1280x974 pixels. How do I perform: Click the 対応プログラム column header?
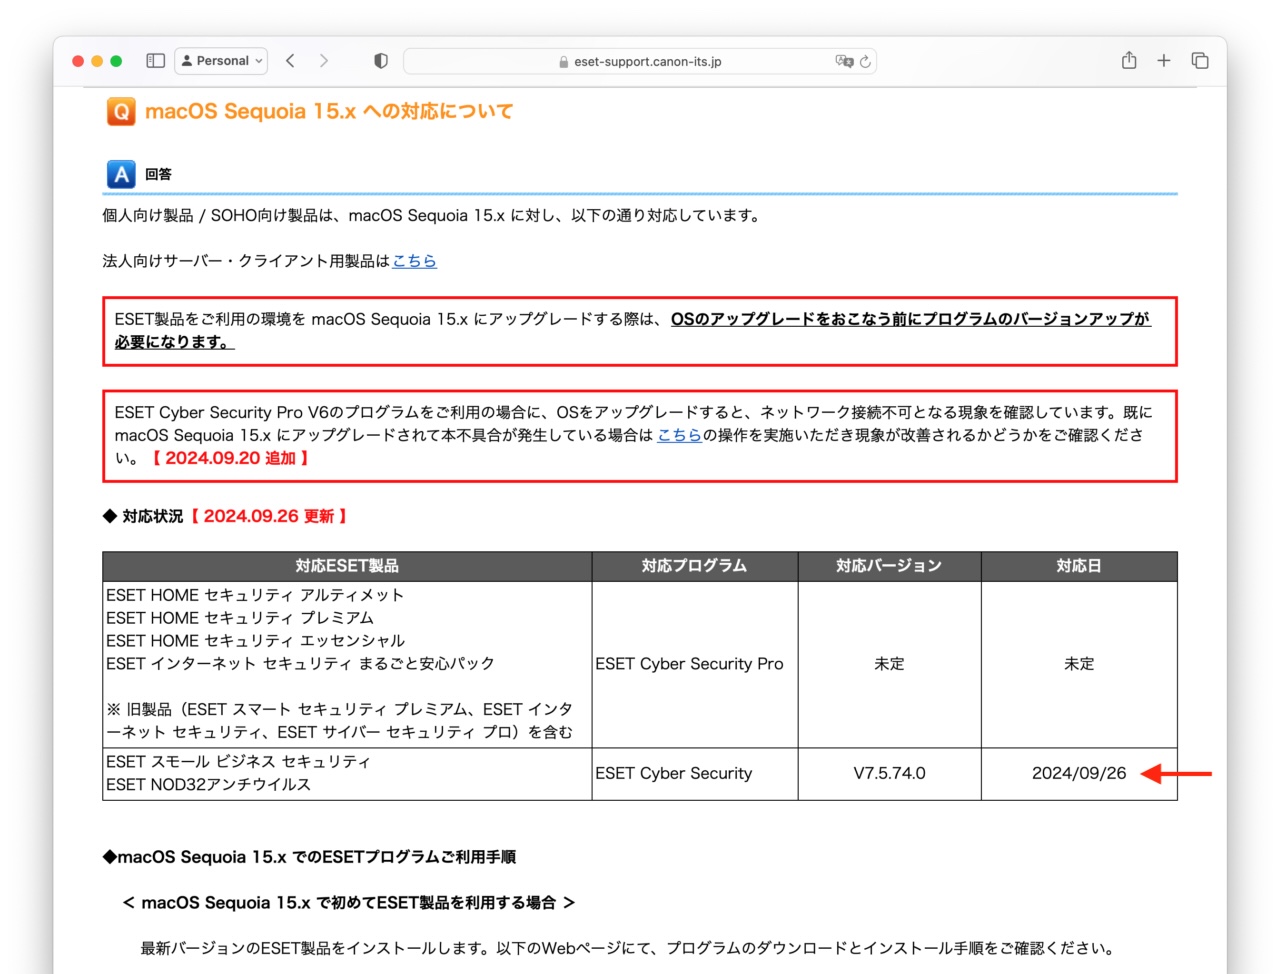pyautogui.click(x=695, y=566)
